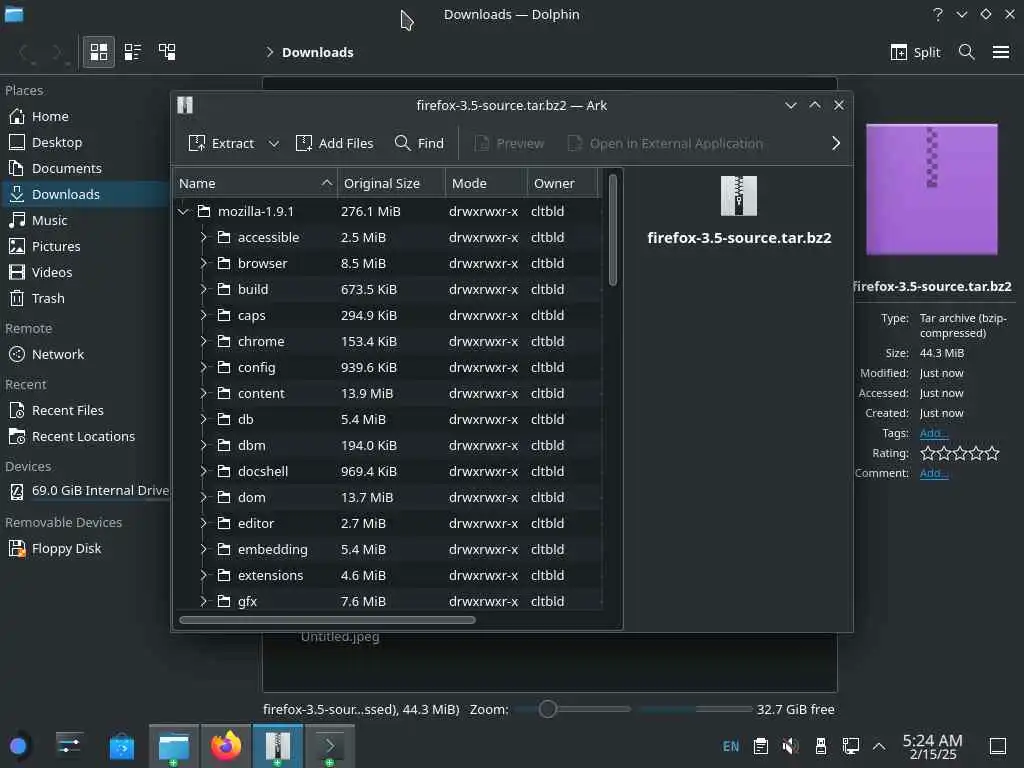Open Firefox from the taskbar
Viewport: 1024px width, 768px height.
click(225, 746)
